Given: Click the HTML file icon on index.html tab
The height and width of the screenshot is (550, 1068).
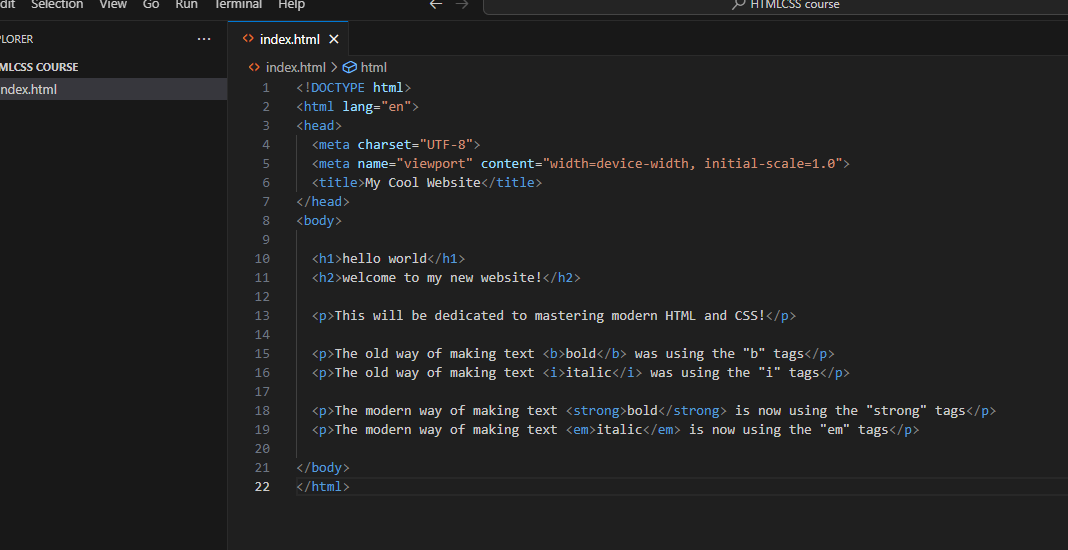Looking at the screenshot, I should [248, 39].
